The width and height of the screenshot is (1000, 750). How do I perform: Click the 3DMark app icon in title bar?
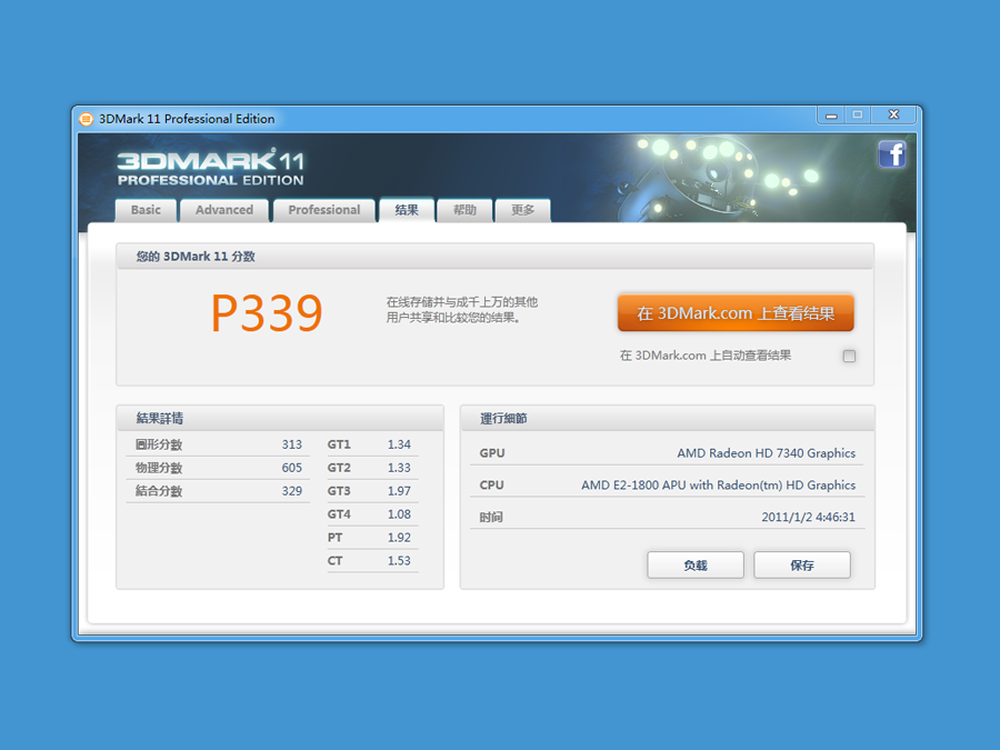coord(86,119)
